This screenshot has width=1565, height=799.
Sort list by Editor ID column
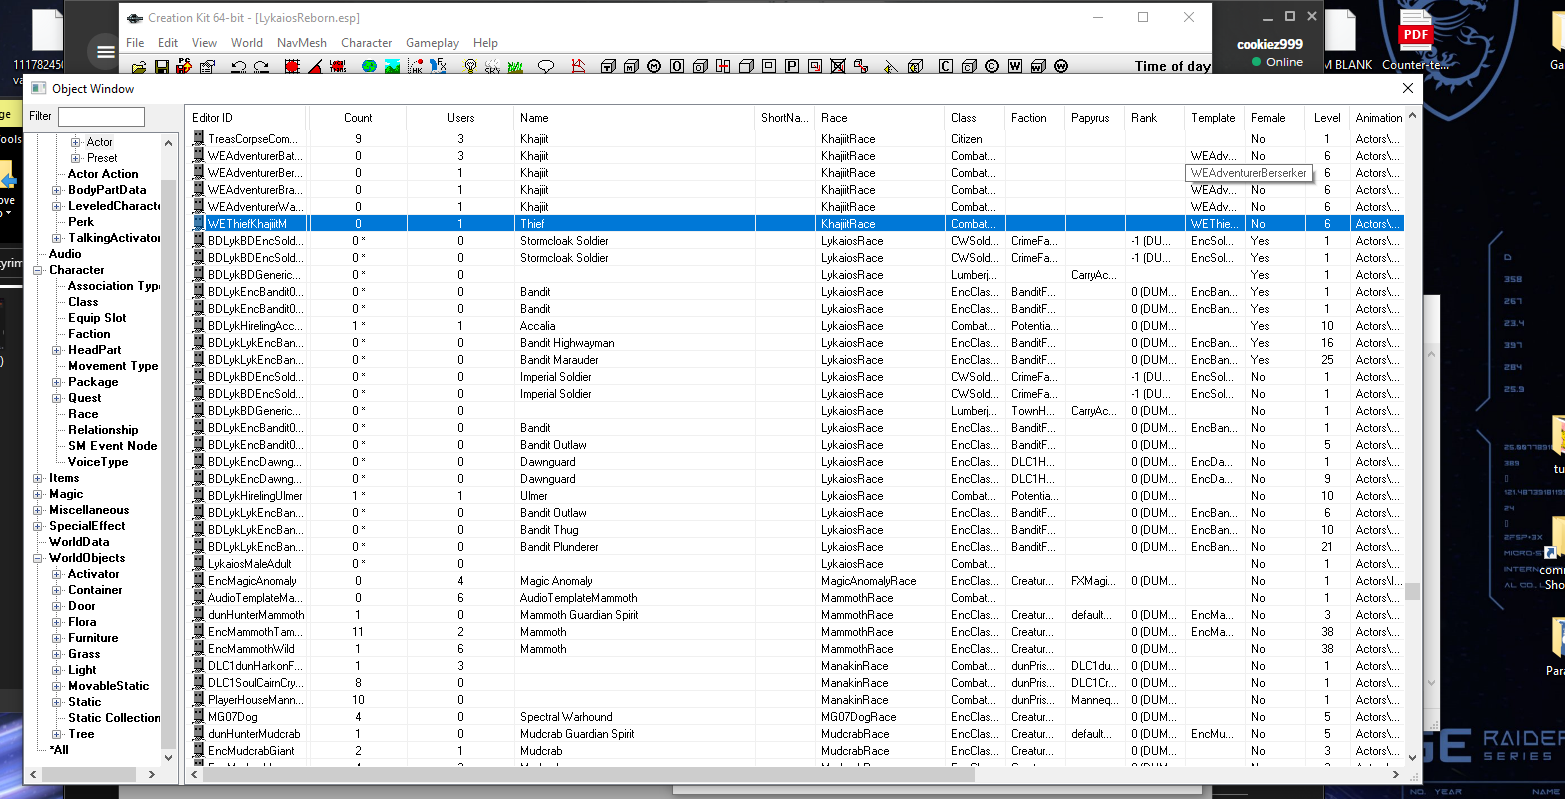coord(247,118)
